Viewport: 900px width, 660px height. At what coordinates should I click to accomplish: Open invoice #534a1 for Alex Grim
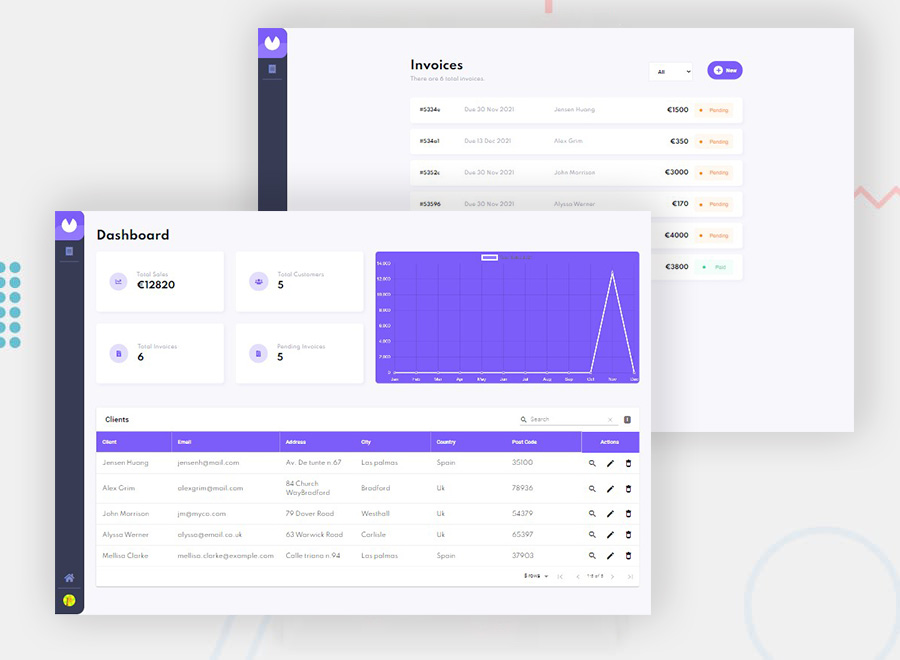point(576,141)
